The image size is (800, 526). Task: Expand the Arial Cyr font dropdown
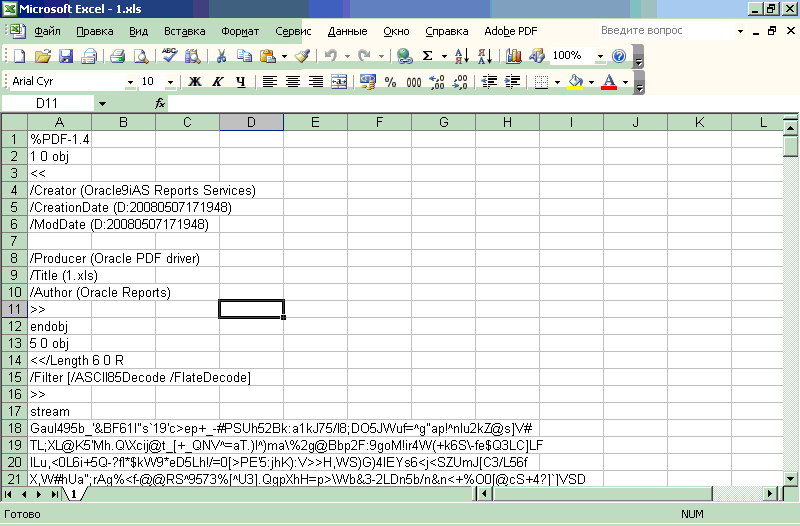point(130,82)
